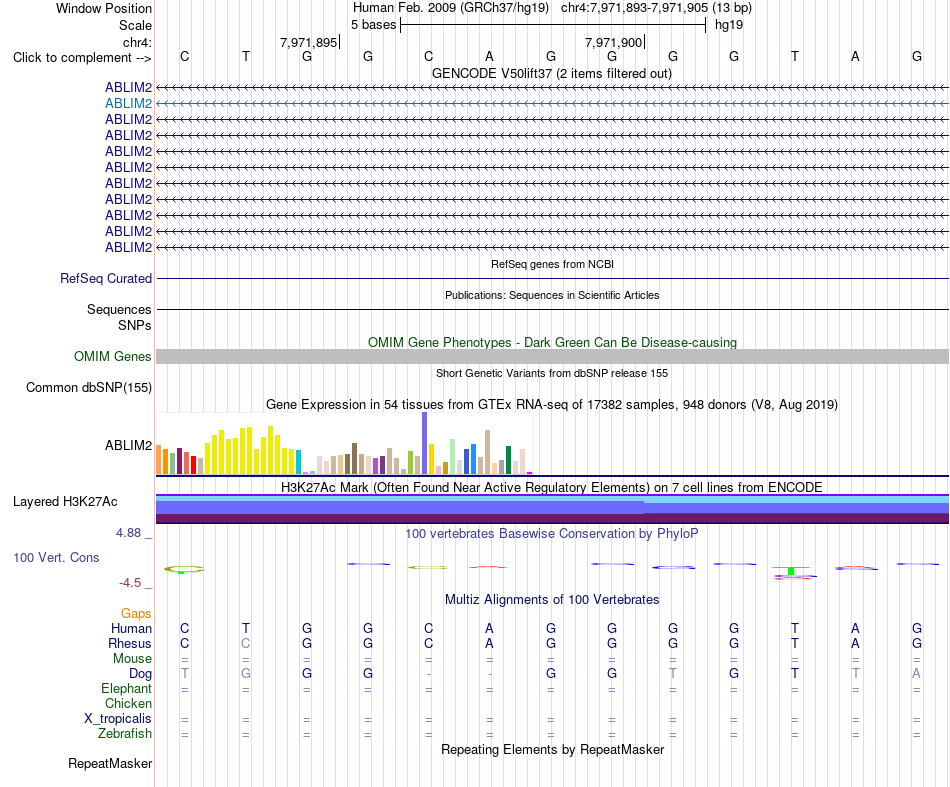Select the Dog species row label
This screenshot has width=950, height=787.
coord(140,674)
